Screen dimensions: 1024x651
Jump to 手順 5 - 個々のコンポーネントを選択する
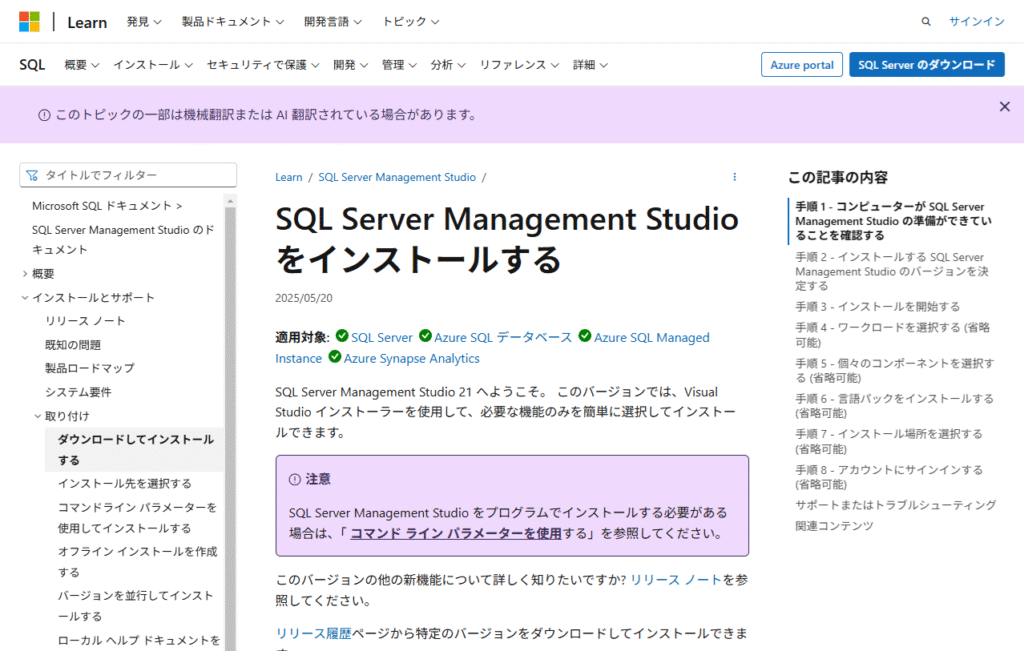pos(895,370)
